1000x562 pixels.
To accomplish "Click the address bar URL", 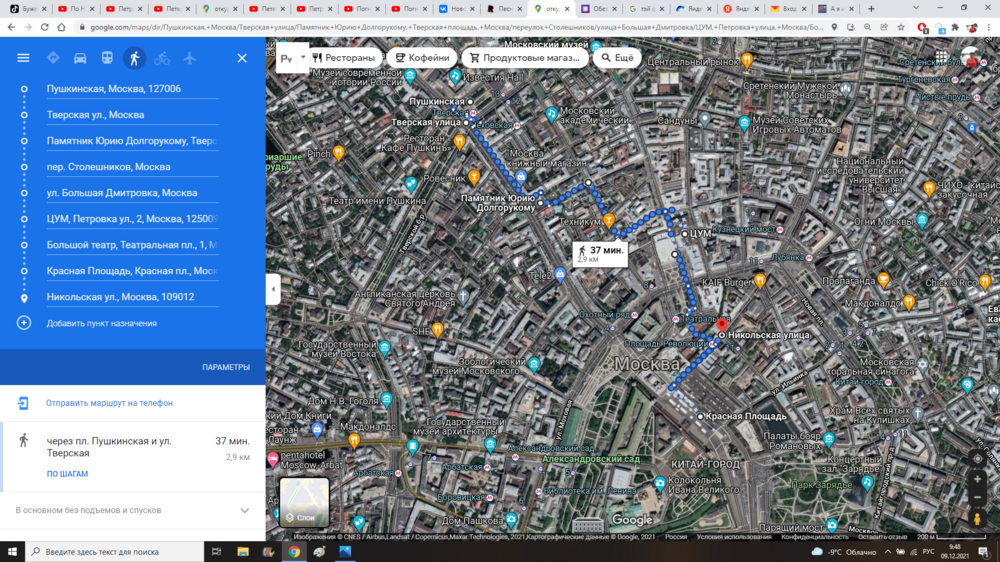I will [457, 27].
